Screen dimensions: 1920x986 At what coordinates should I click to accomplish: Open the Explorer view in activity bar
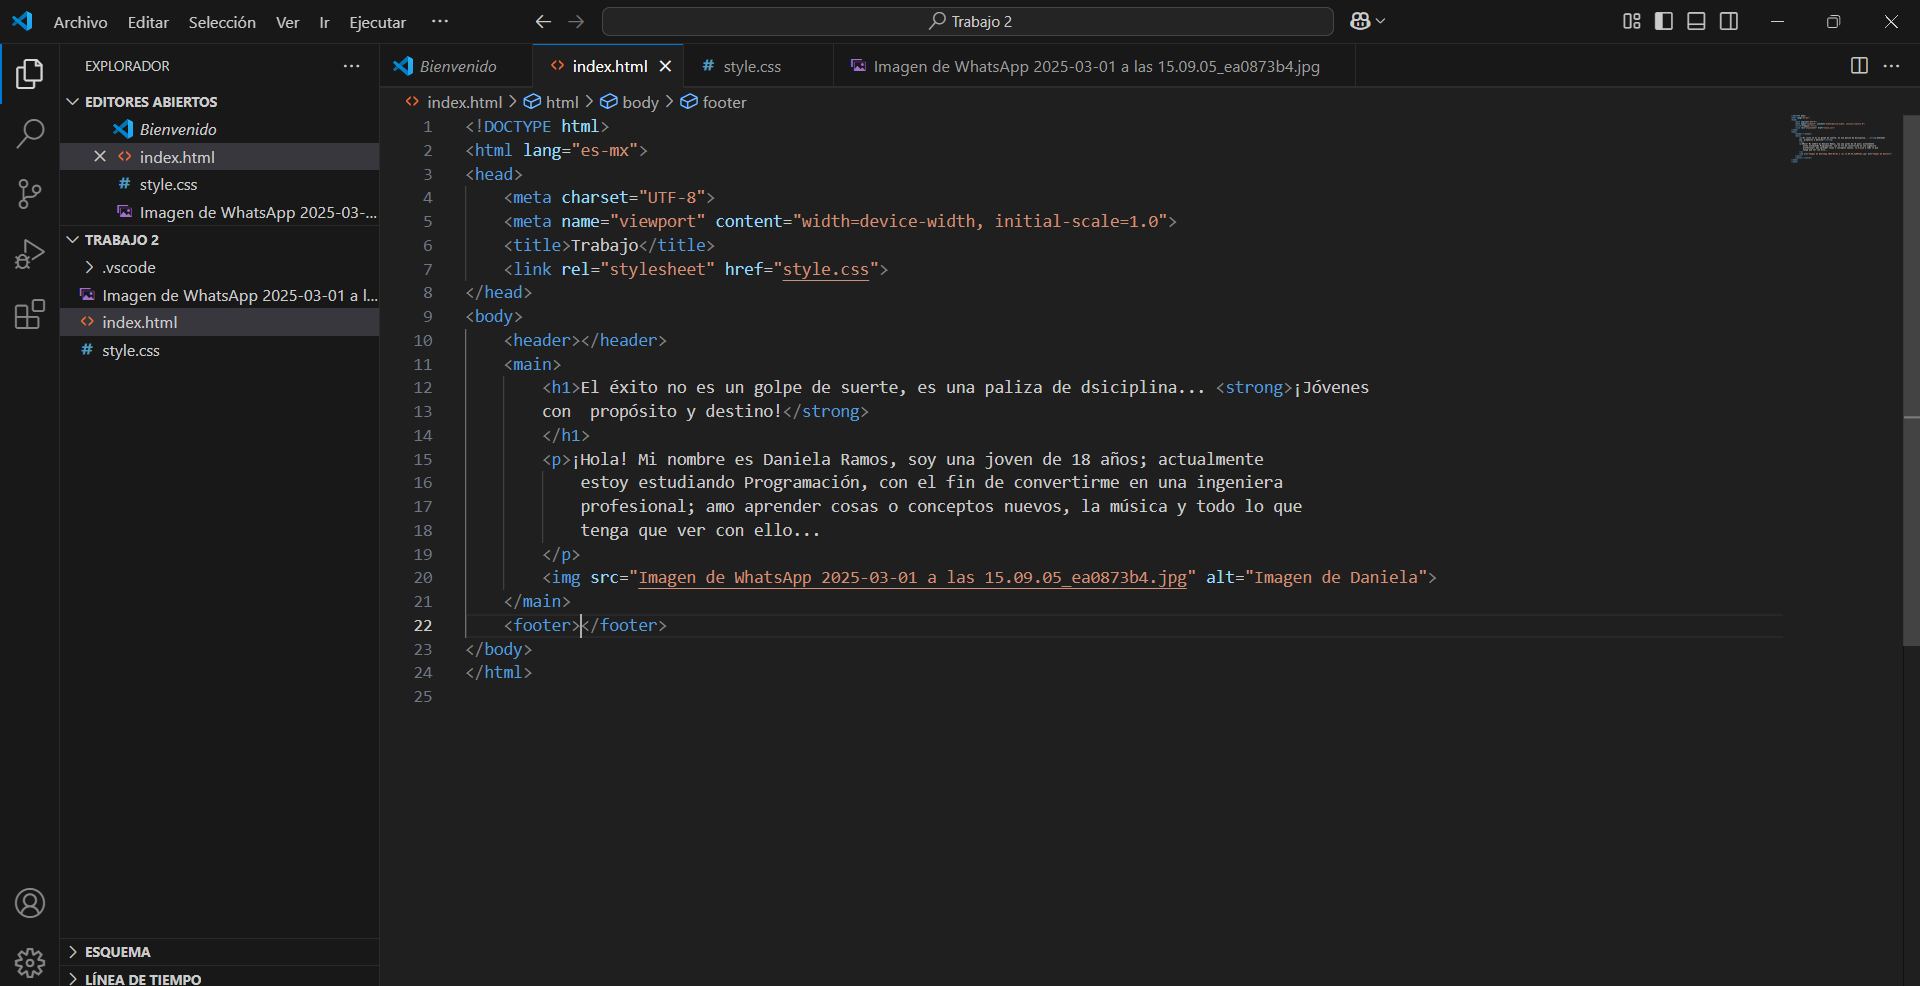(x=30, y=74)
